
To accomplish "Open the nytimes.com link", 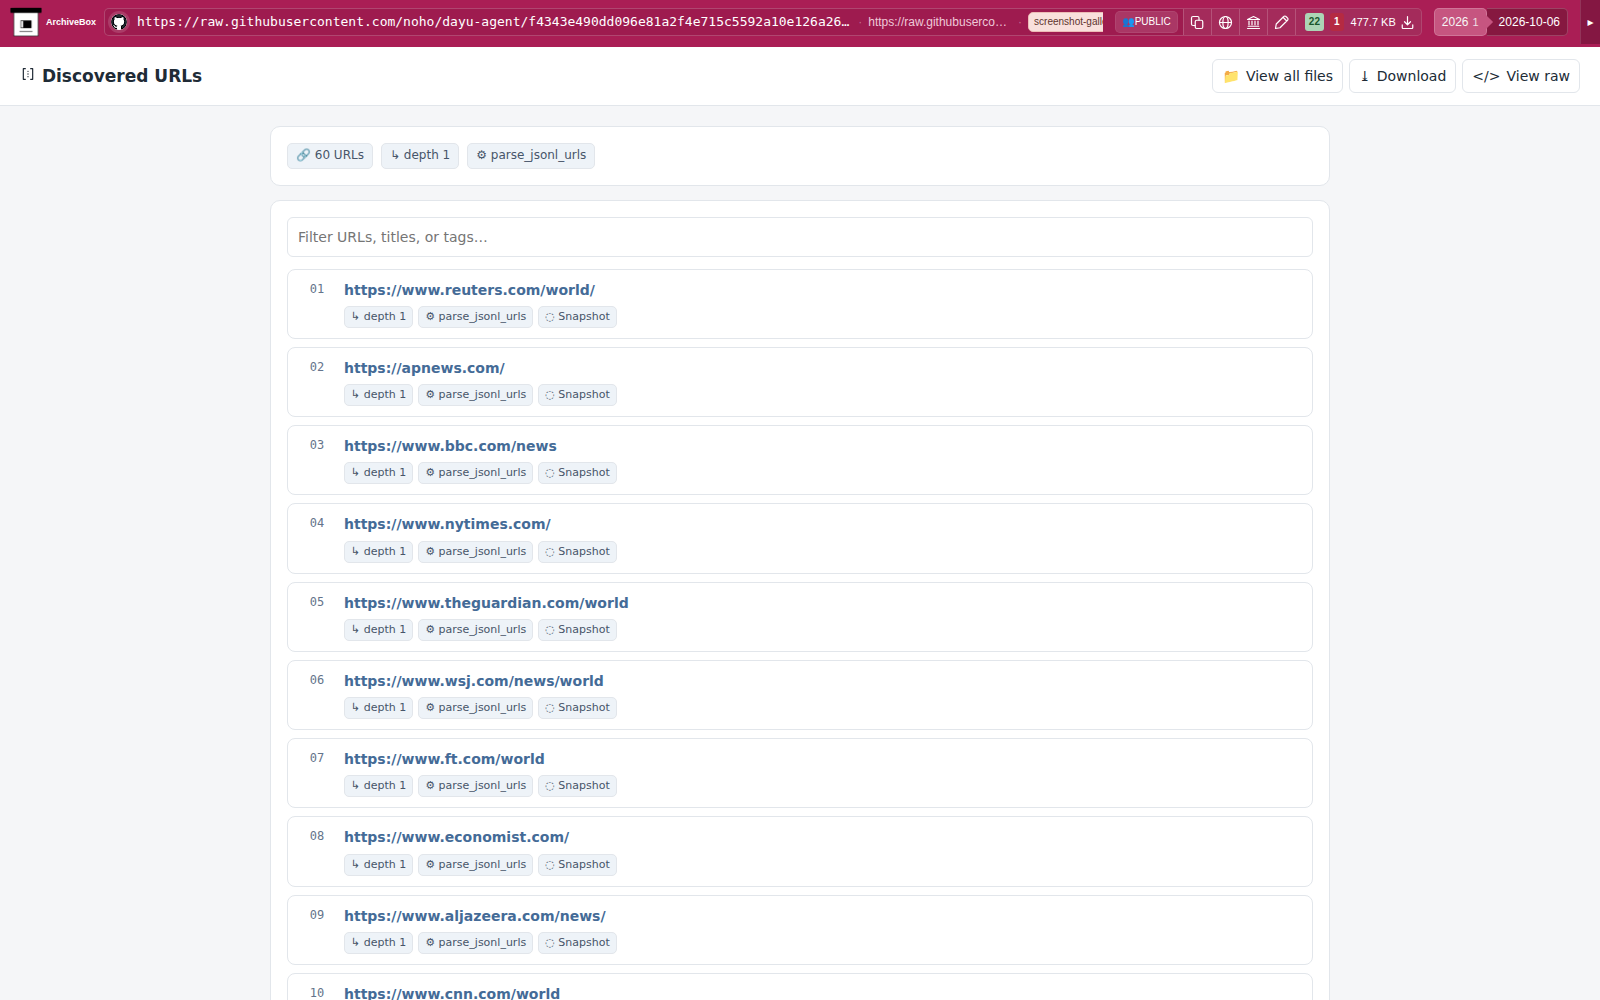I will point(447,524).
